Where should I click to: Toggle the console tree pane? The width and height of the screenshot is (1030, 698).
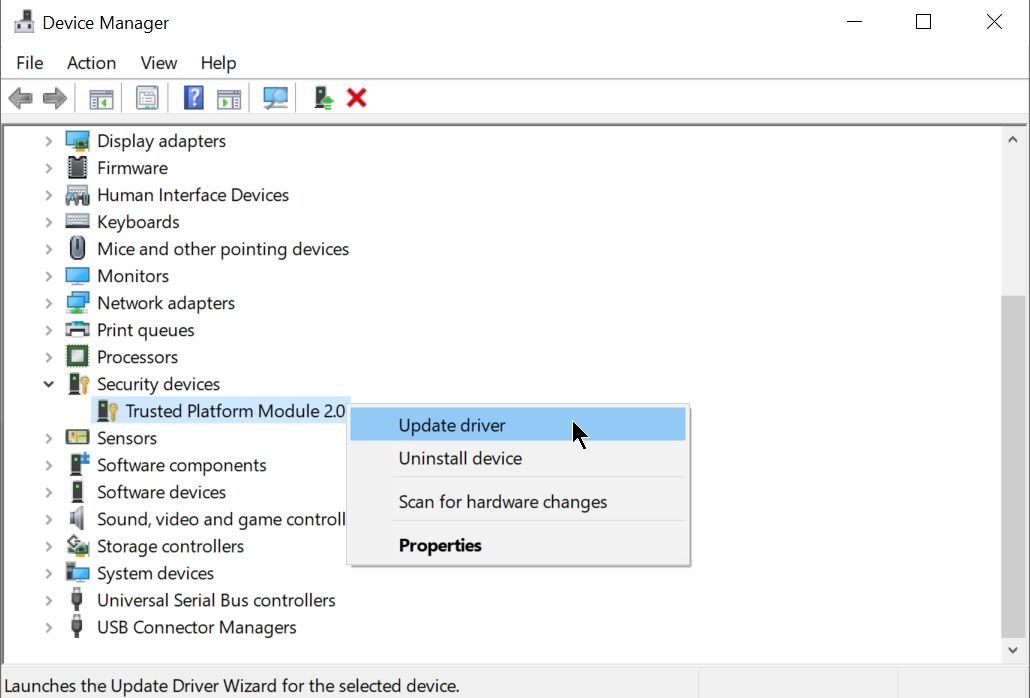(100, 97)
